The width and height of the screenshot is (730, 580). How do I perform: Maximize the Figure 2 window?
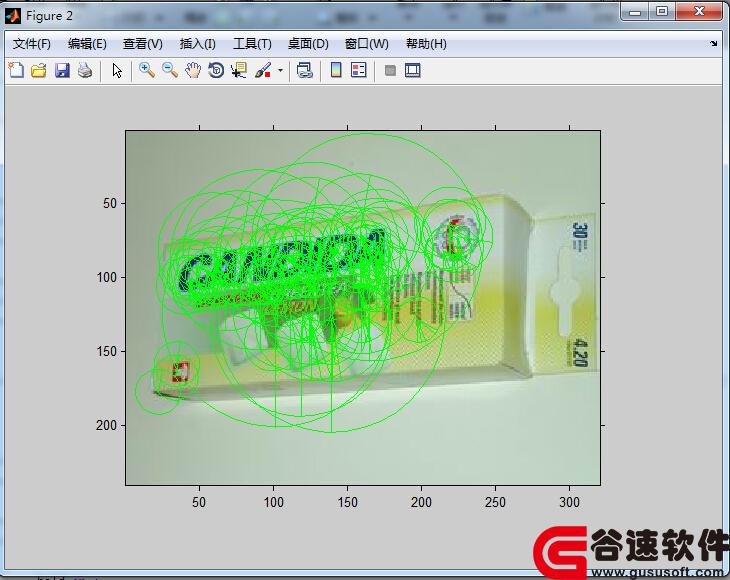coord(662,12)
